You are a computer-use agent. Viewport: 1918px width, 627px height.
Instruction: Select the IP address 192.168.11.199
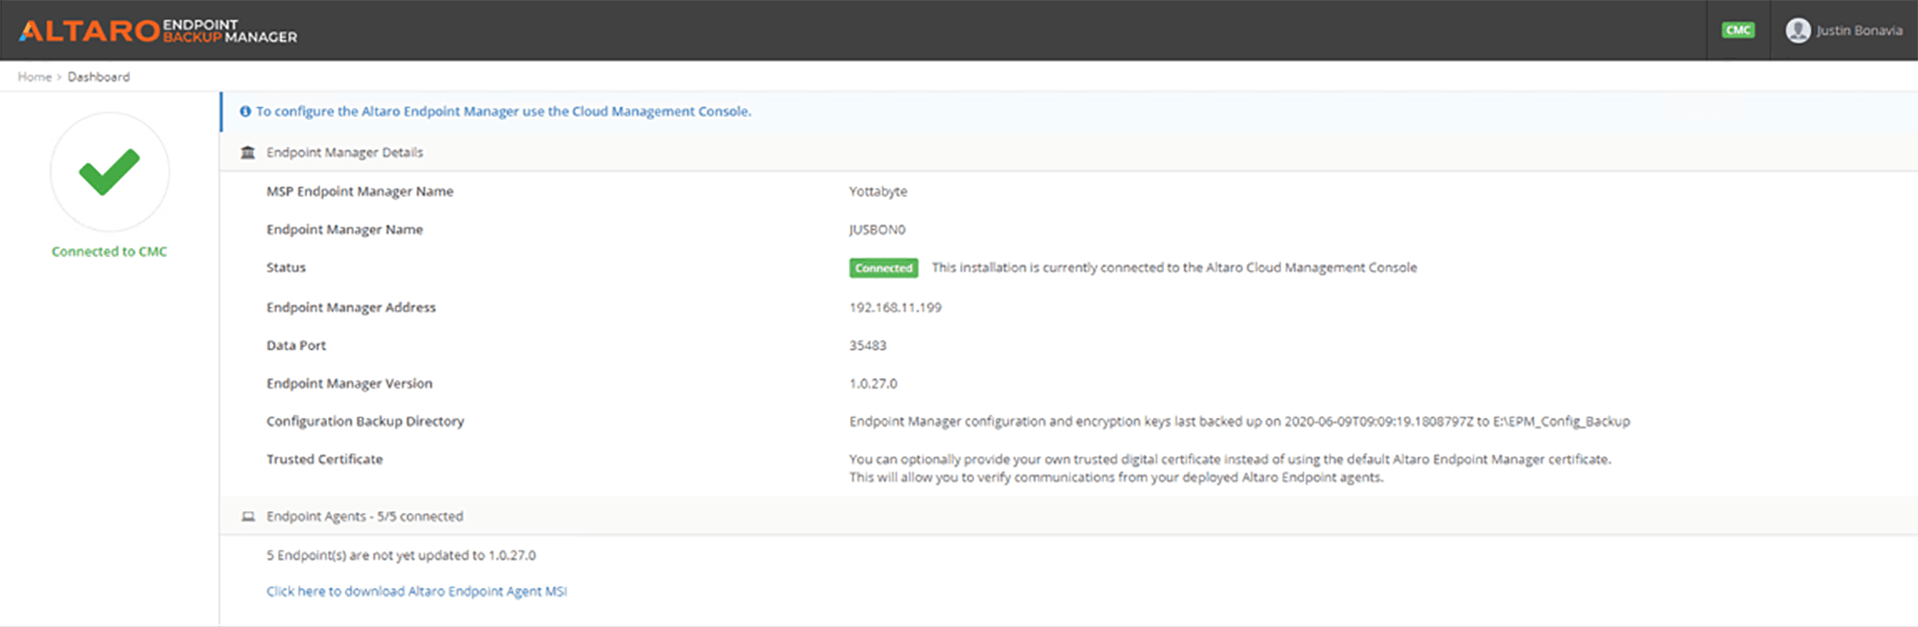tap(895, 307)
